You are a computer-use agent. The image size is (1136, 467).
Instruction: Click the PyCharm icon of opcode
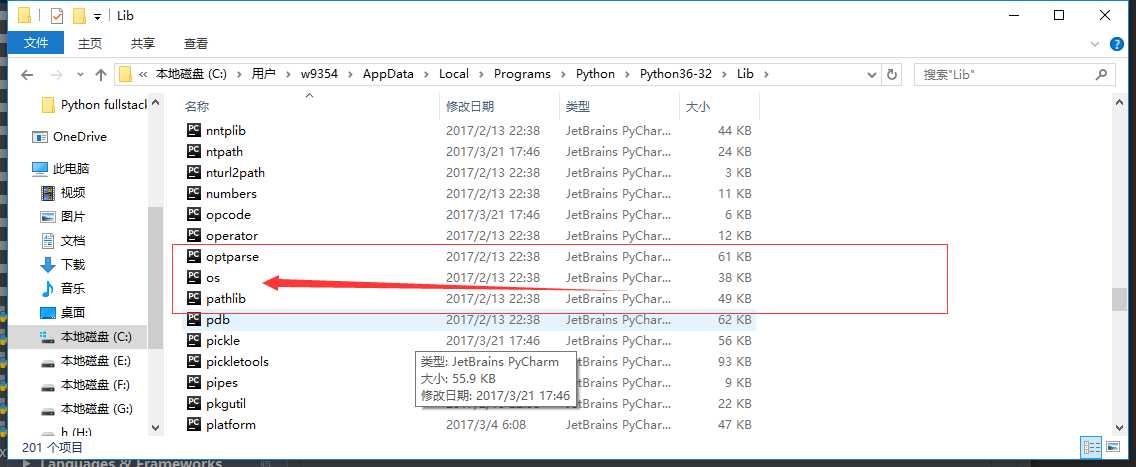click(x=193, y=214)
